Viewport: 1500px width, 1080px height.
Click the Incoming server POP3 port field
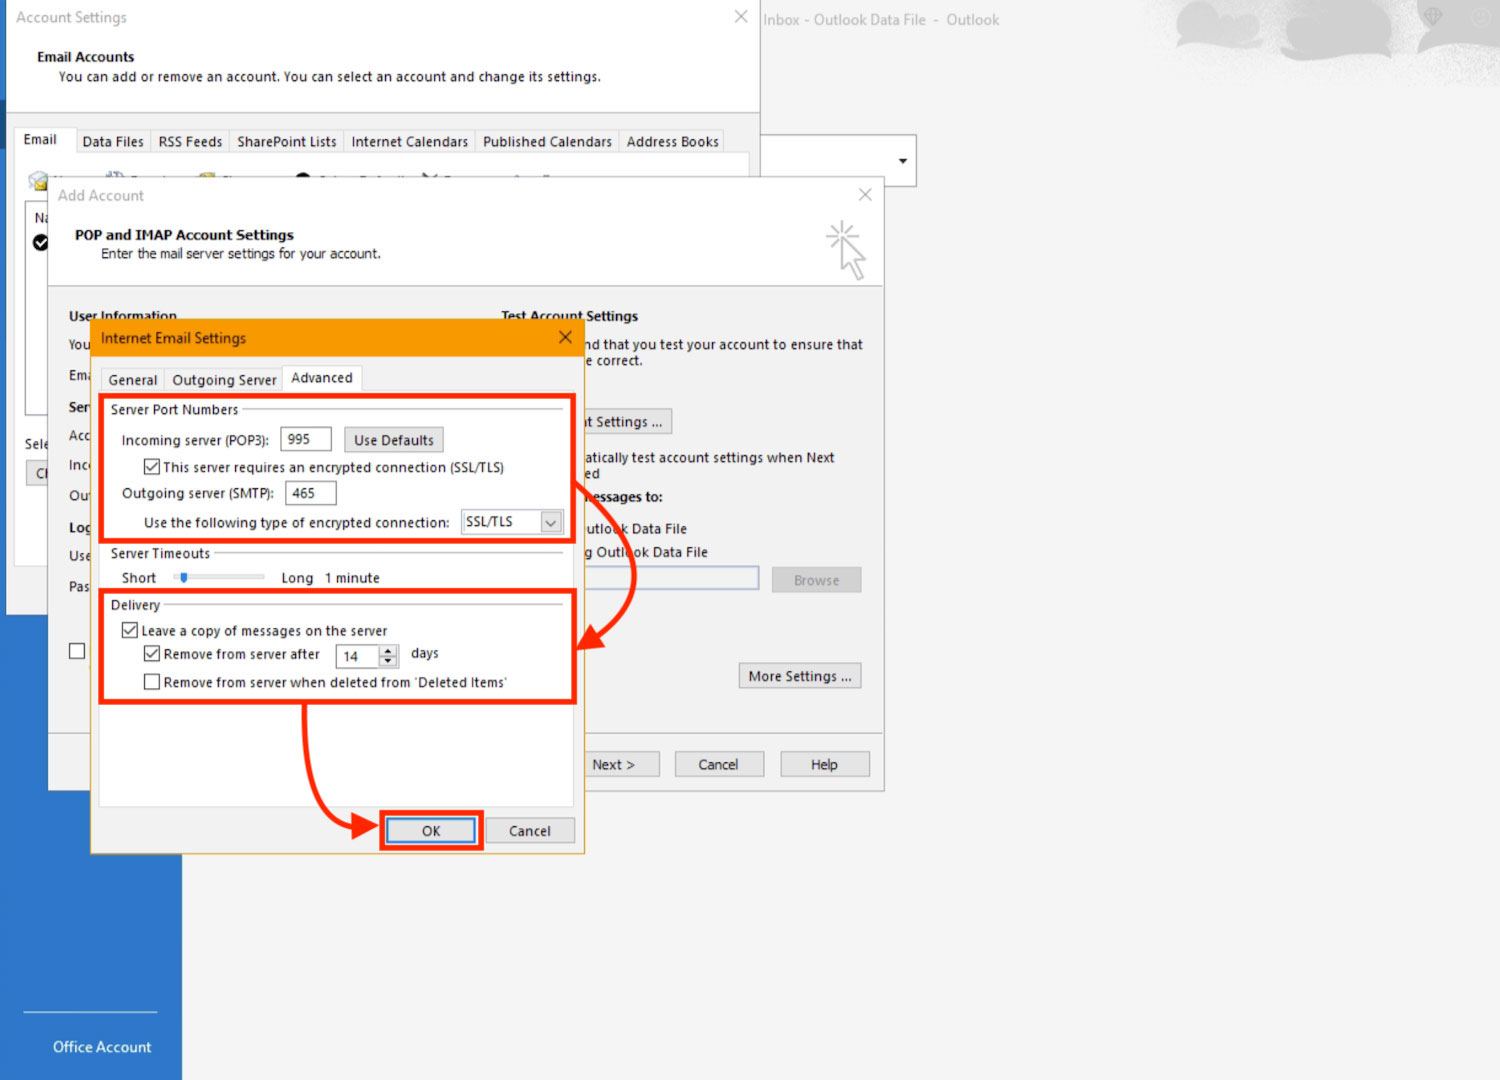pyautogui.click(x=305, y=440)
